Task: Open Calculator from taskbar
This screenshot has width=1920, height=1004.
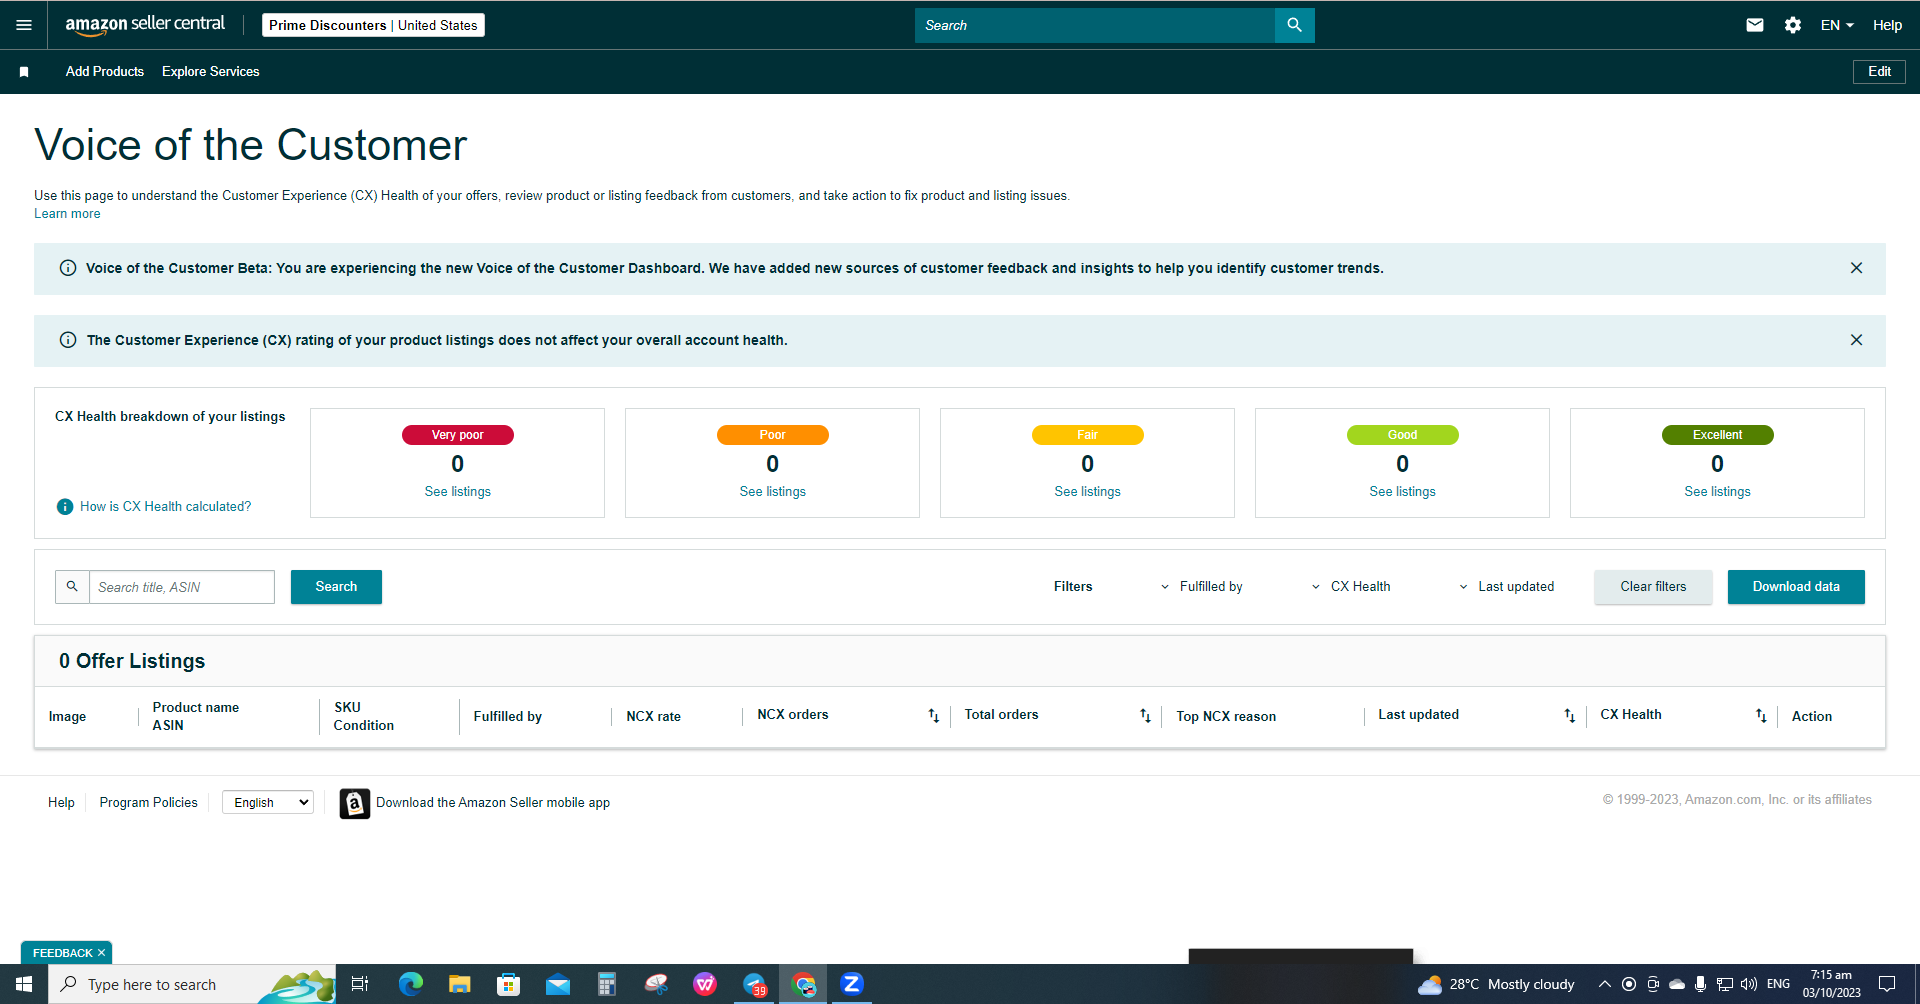Action: 607,984
